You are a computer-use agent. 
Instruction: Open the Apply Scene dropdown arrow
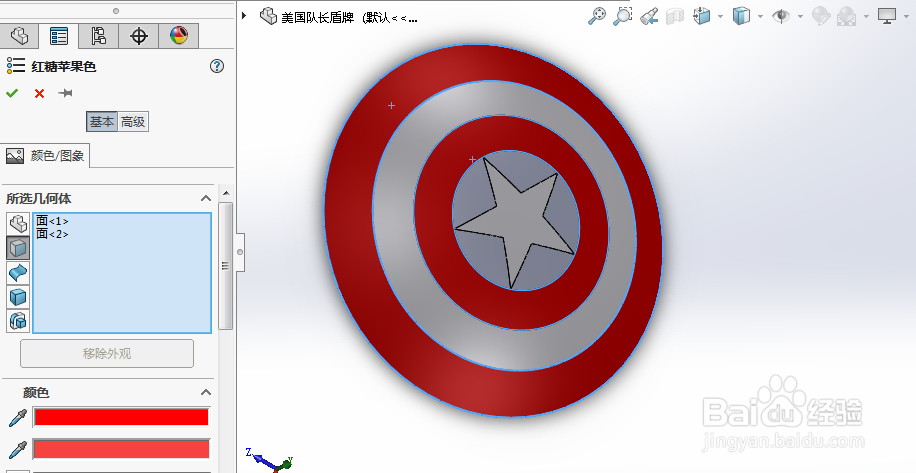point(866,16)
